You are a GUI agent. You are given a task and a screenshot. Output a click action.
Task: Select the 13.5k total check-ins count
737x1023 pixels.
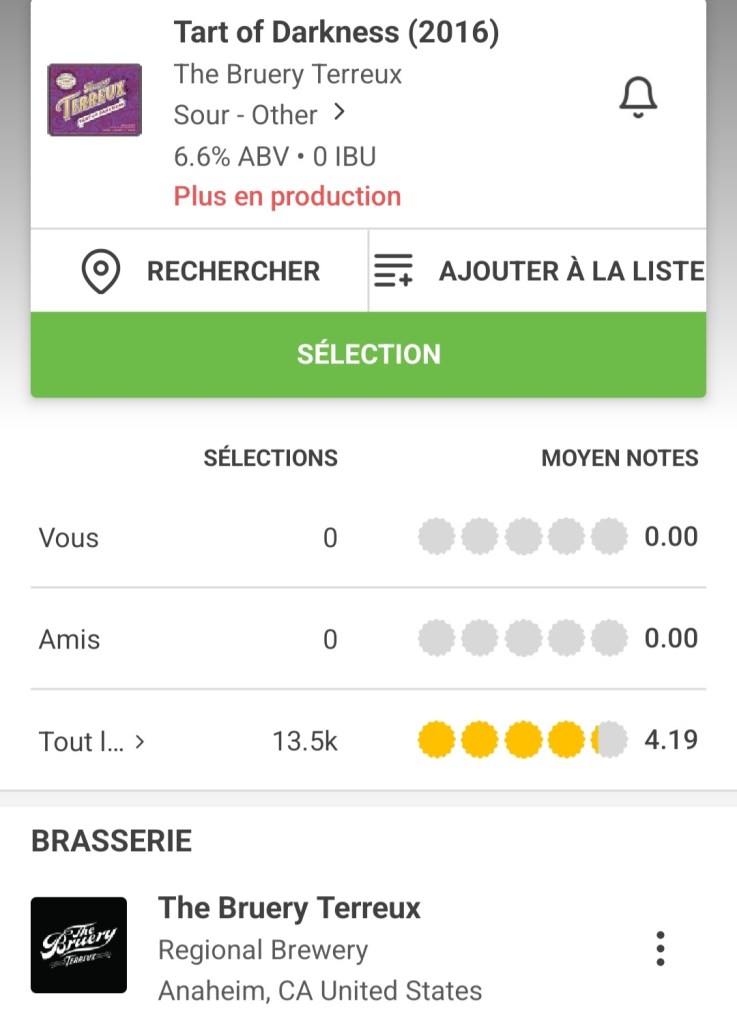[x=304, y=741]
